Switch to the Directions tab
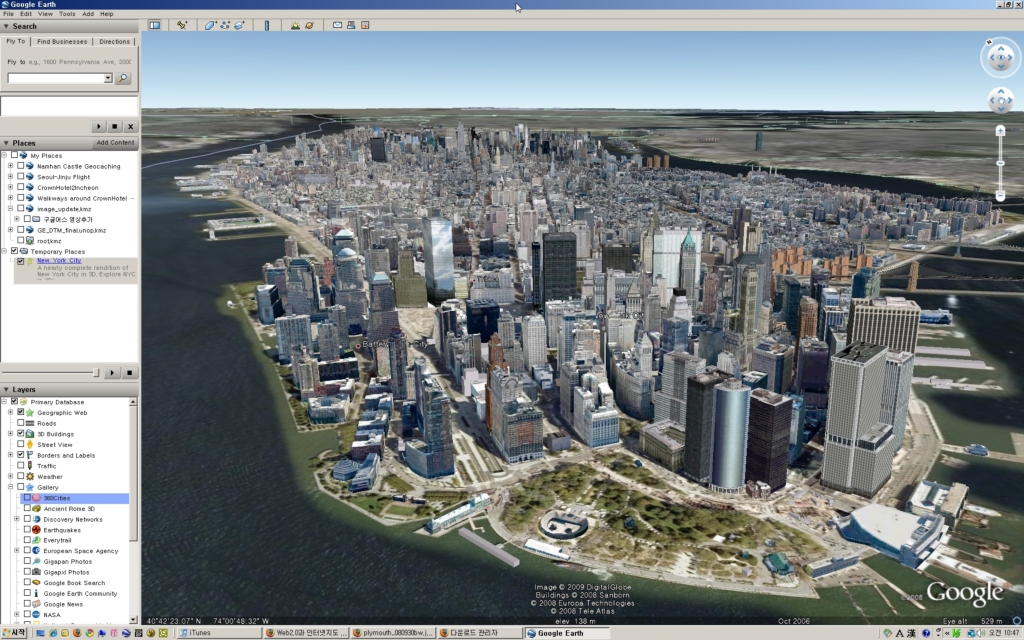This screenshot has height=640, width=1024. pyautogui.click(x=115, y=42)
